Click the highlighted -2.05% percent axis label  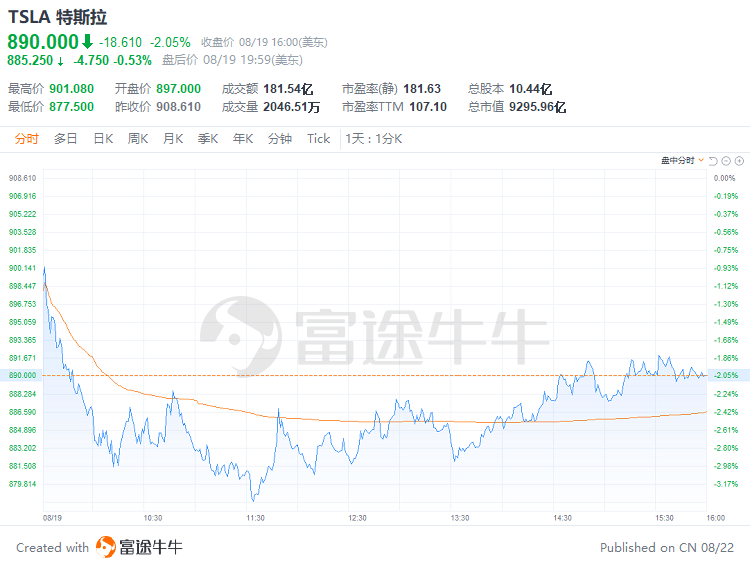[726, 375]
